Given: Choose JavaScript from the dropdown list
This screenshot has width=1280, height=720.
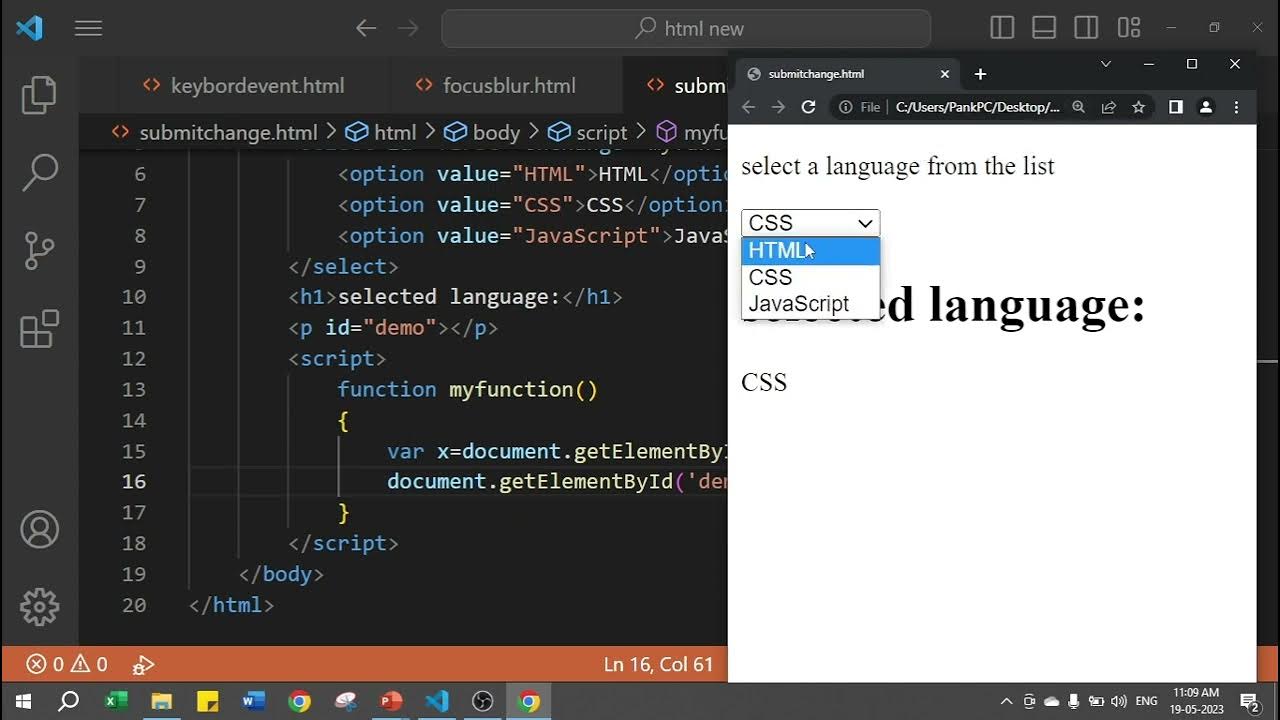Looking at the screenshot, I should point(810,303).
